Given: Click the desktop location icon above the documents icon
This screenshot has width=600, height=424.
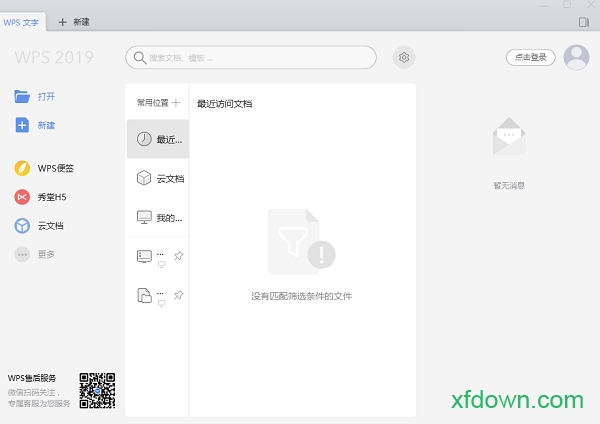Looking at the screenshot, I should [x=144, y=256].
